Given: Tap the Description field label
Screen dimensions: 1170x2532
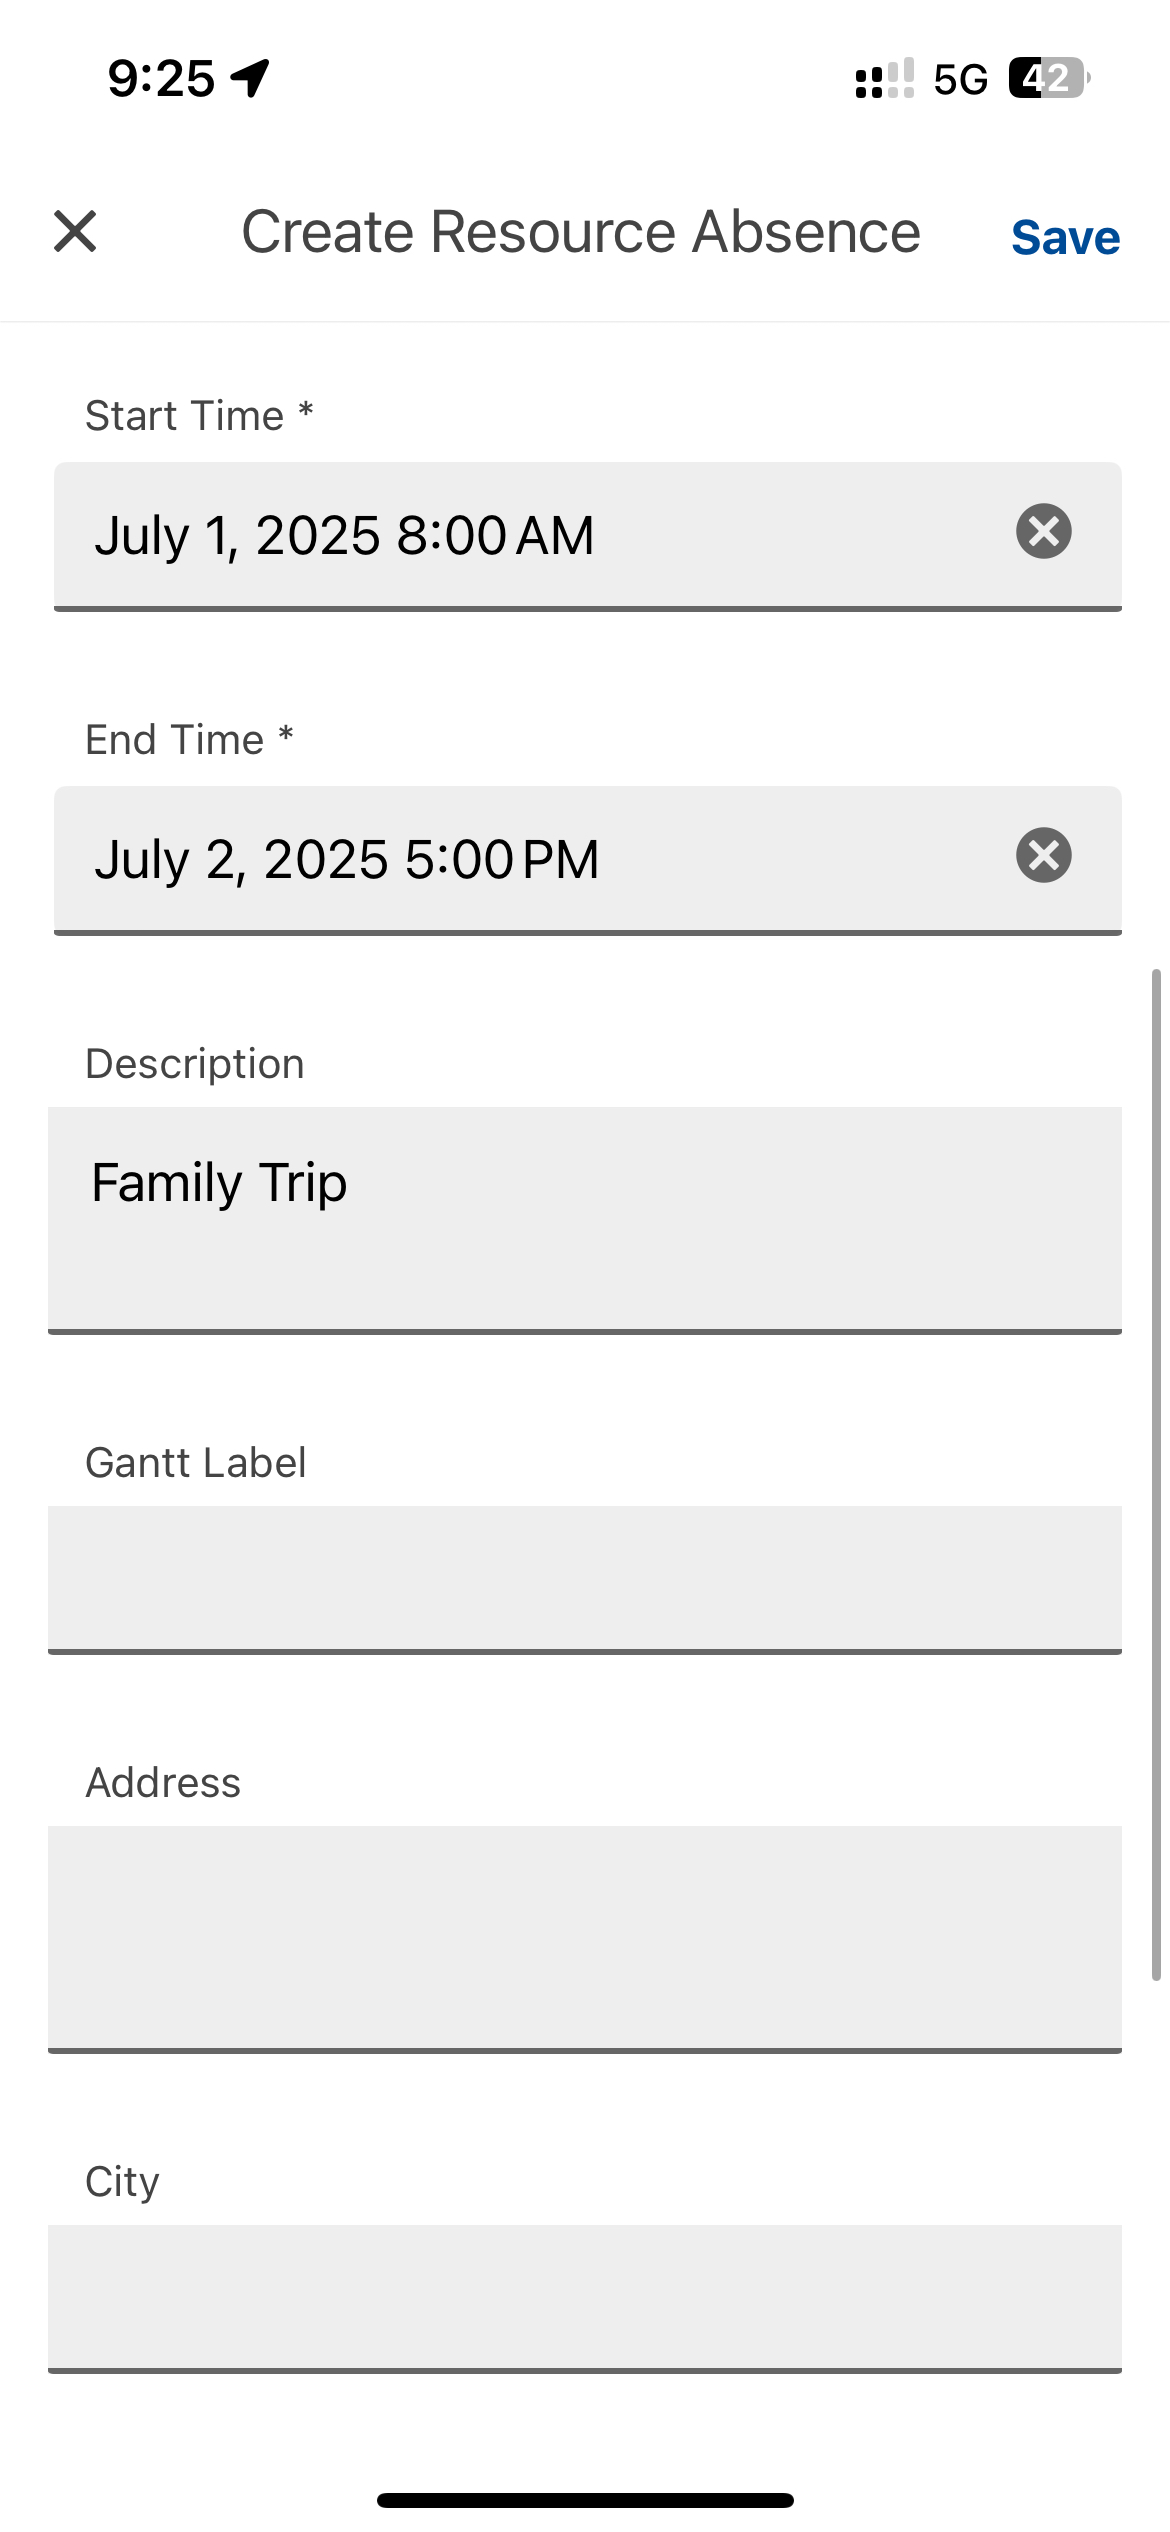Looking at the screenshot, I should [195, 1064].
